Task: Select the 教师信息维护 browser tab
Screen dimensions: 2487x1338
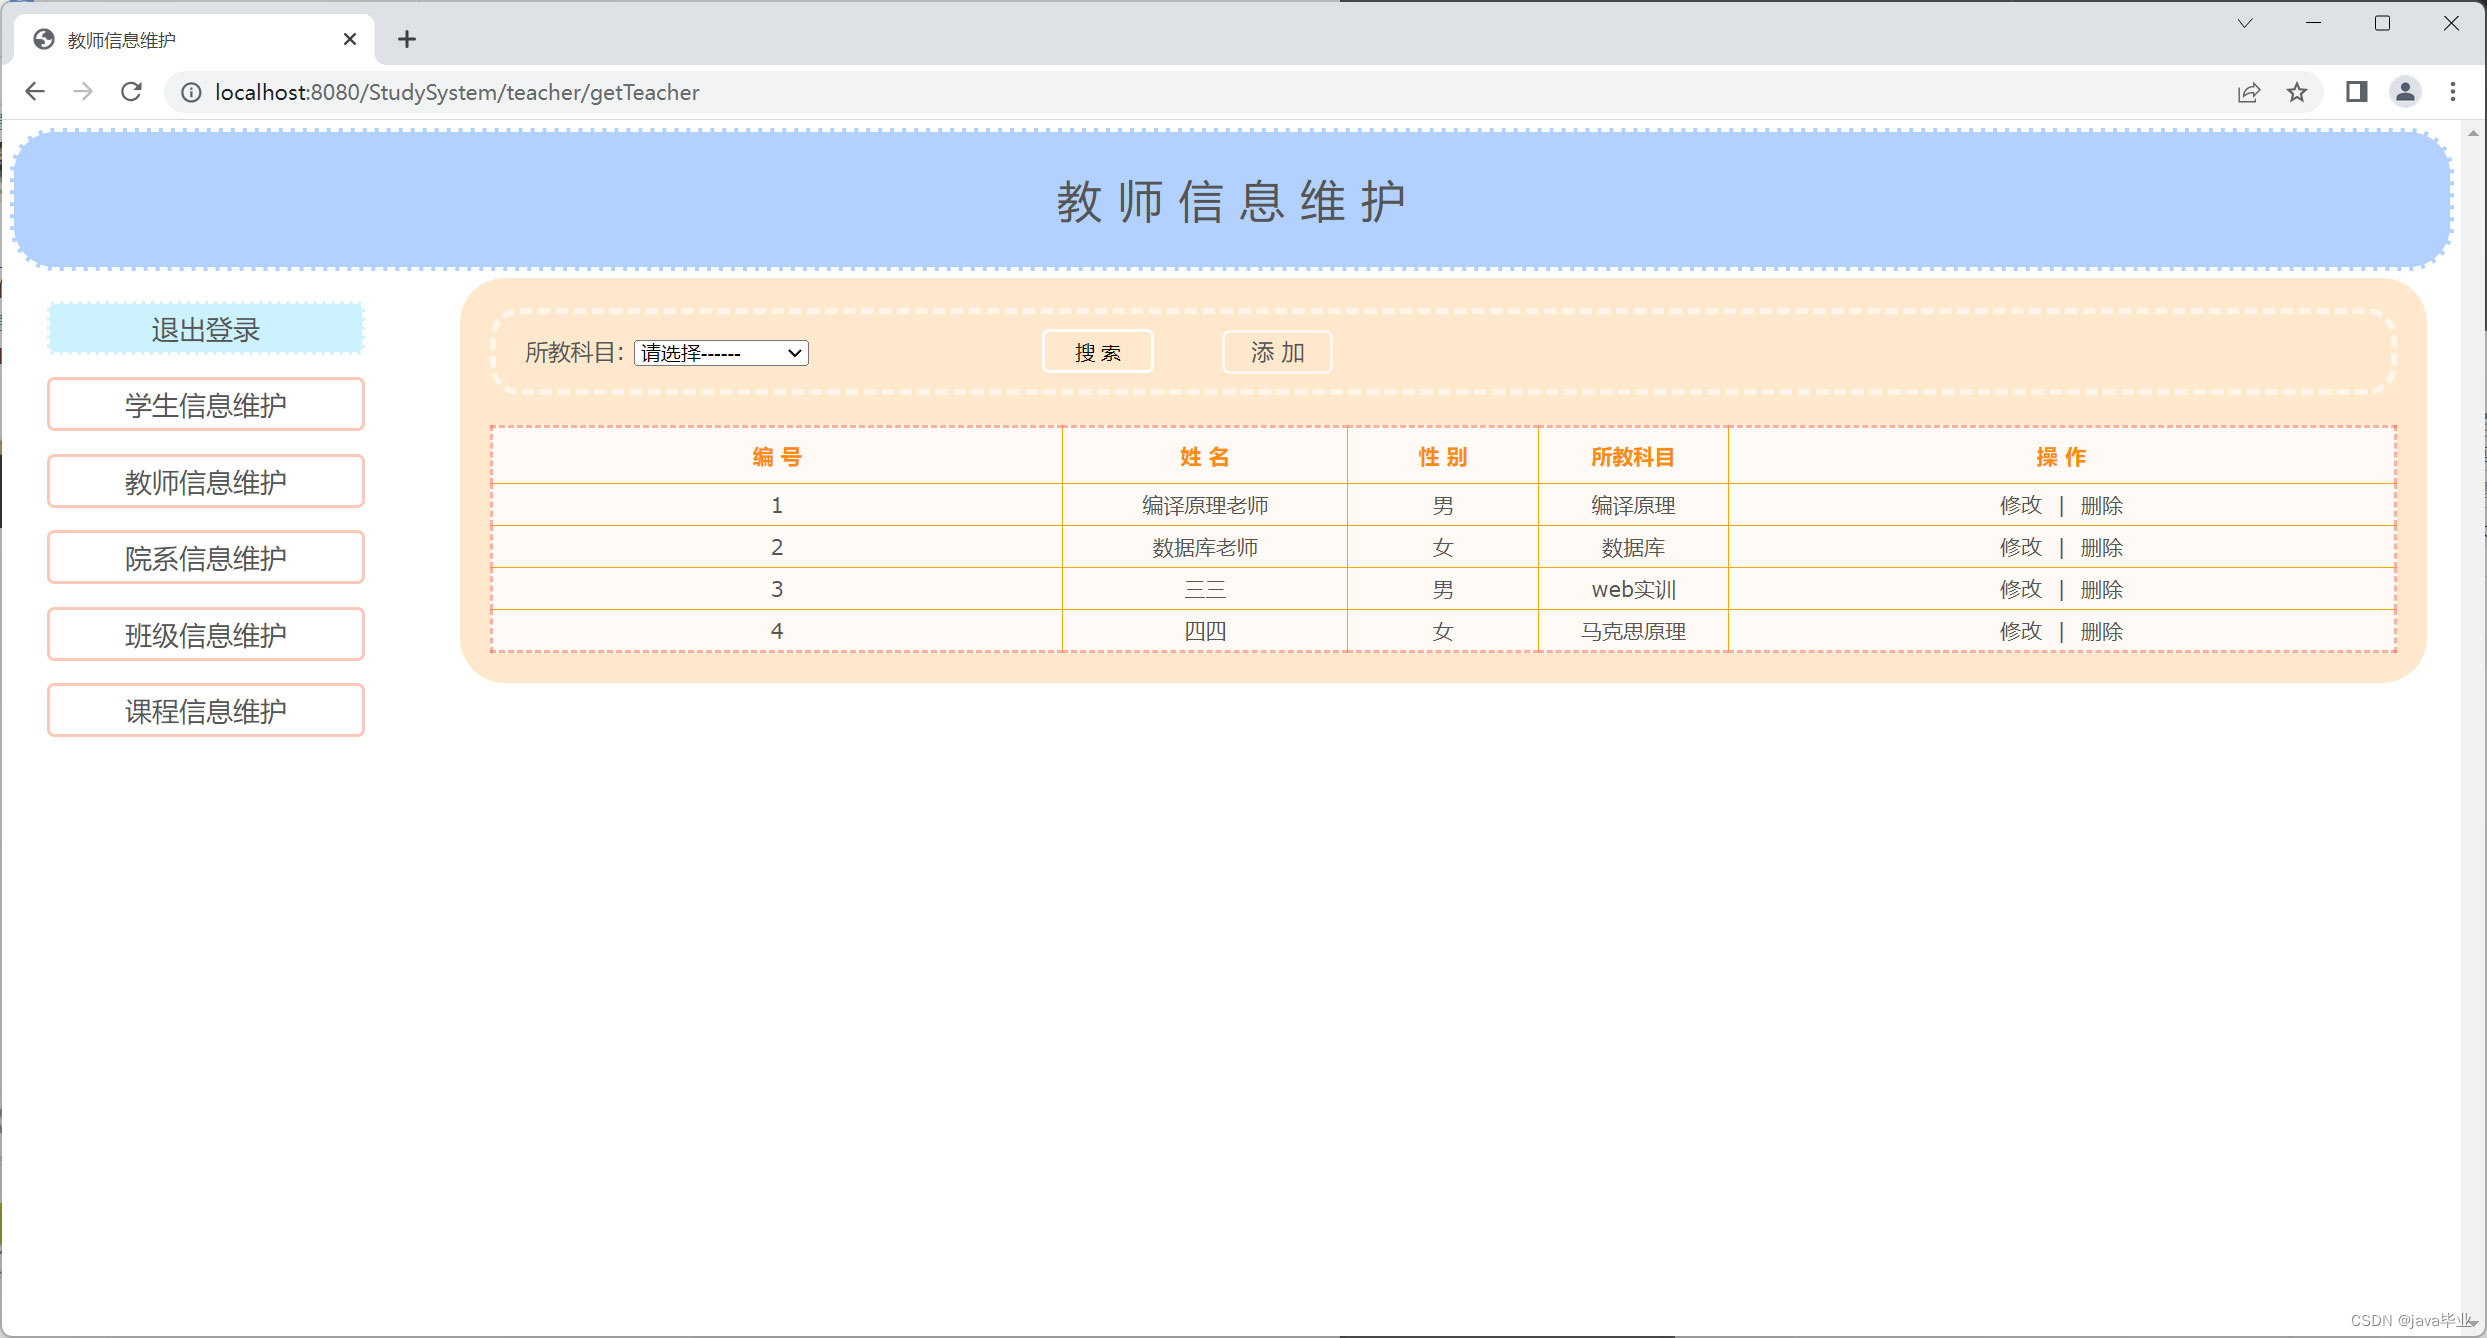Action: pos(195,39)
